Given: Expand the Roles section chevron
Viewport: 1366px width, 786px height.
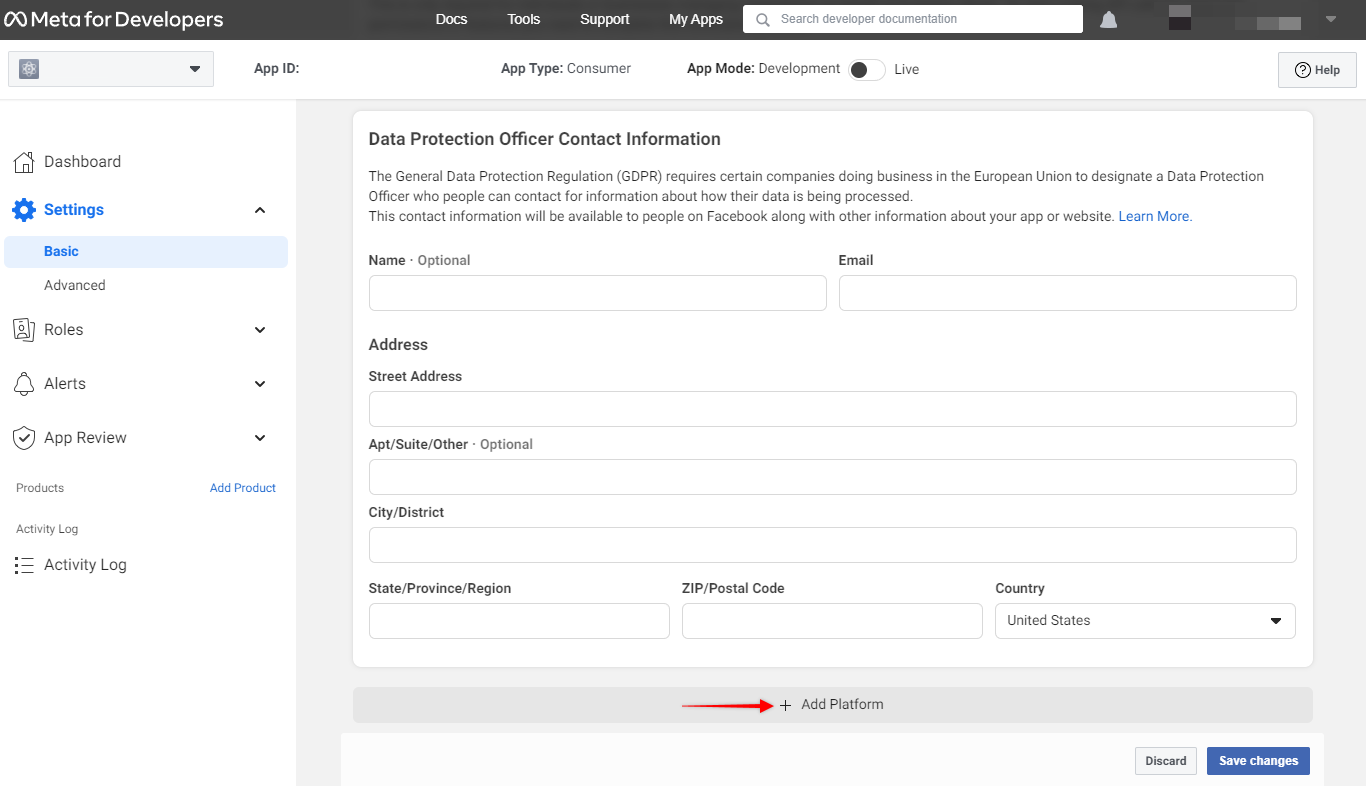Looking at the screenshot, I should point(260,330).
